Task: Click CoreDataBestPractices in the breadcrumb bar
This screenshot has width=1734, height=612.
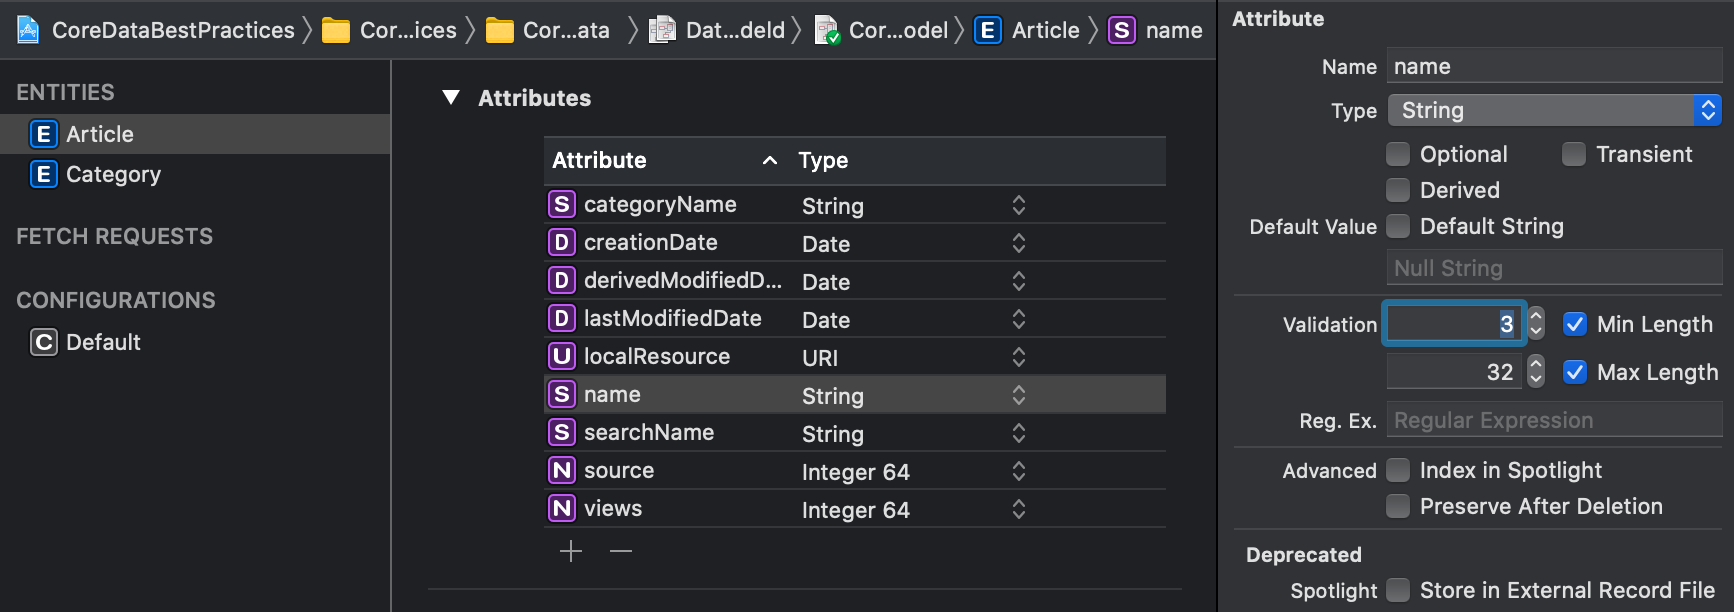Action: (173, 30)
